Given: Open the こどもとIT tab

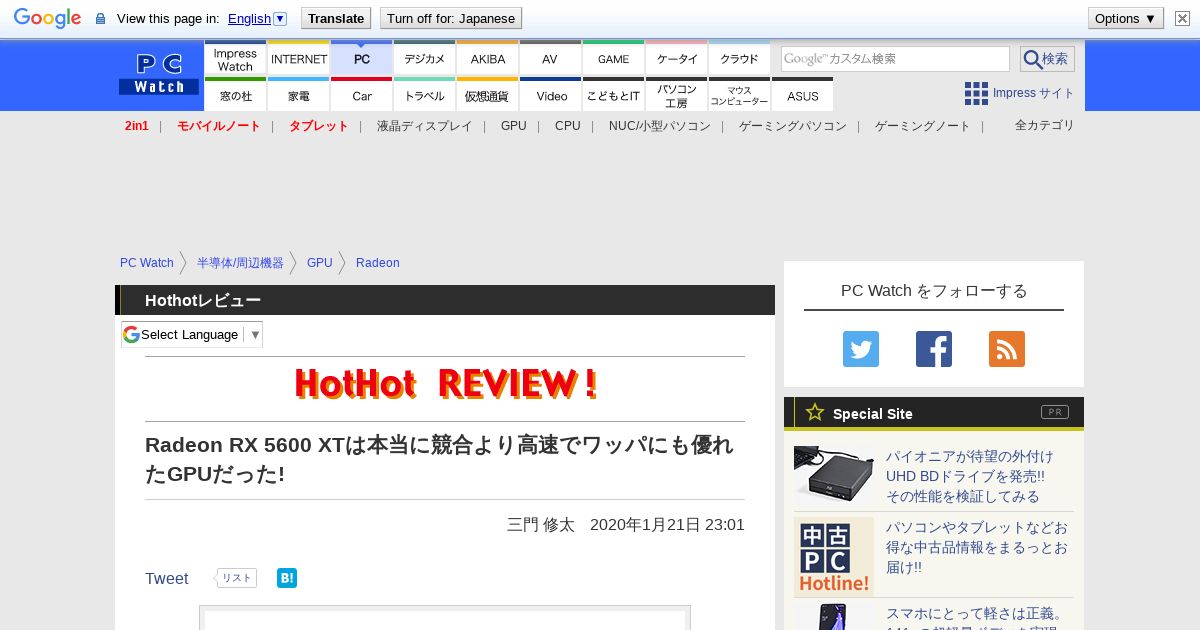Looking at the screenshot, I should pos(613,95).
